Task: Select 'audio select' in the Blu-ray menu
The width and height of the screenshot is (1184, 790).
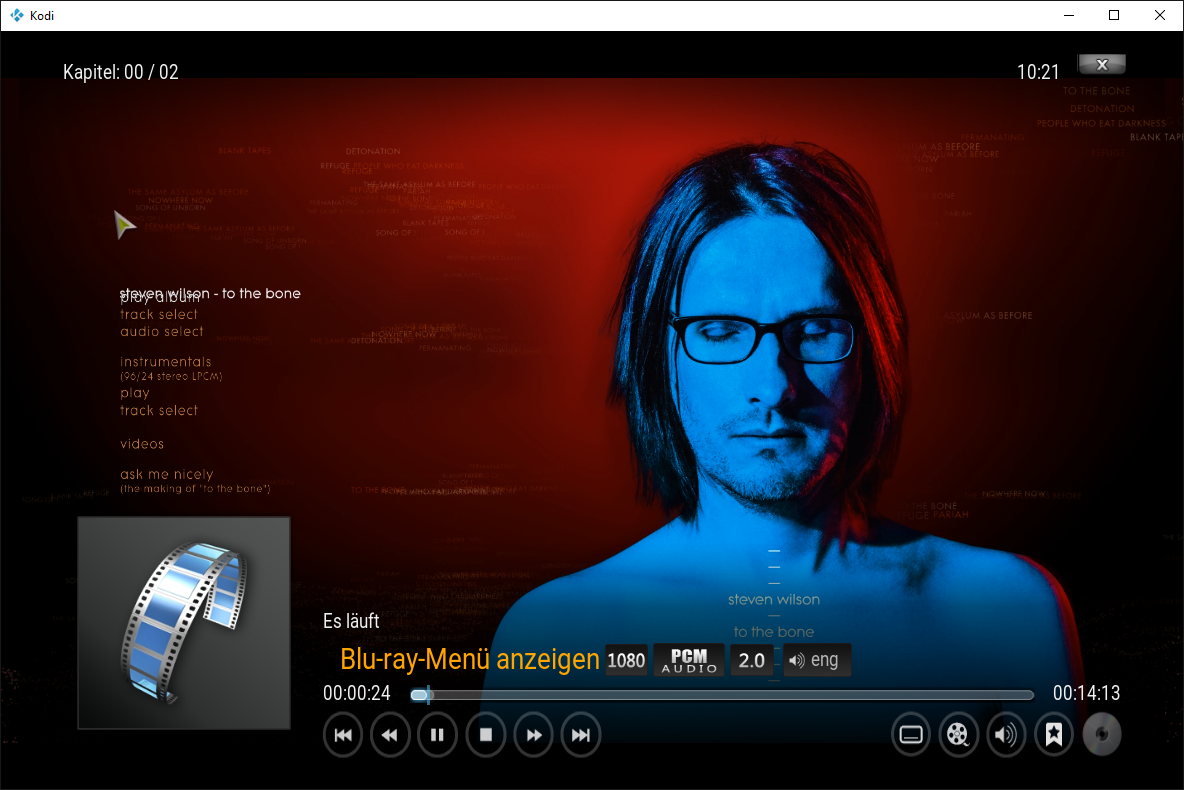Action: click(x=162, y=332)
